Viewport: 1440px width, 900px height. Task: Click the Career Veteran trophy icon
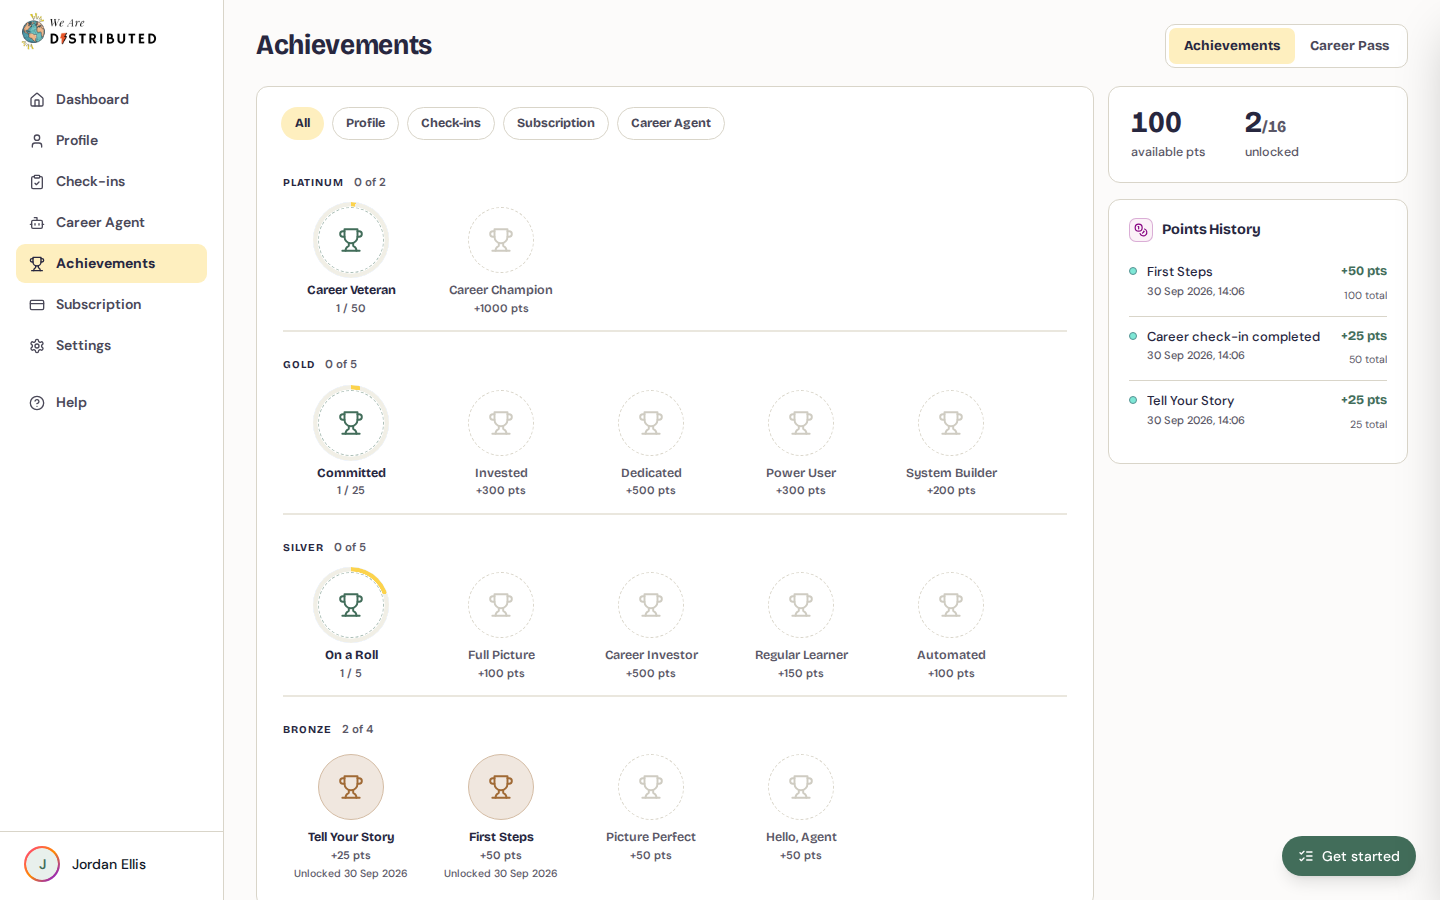[x=351, y=240]
